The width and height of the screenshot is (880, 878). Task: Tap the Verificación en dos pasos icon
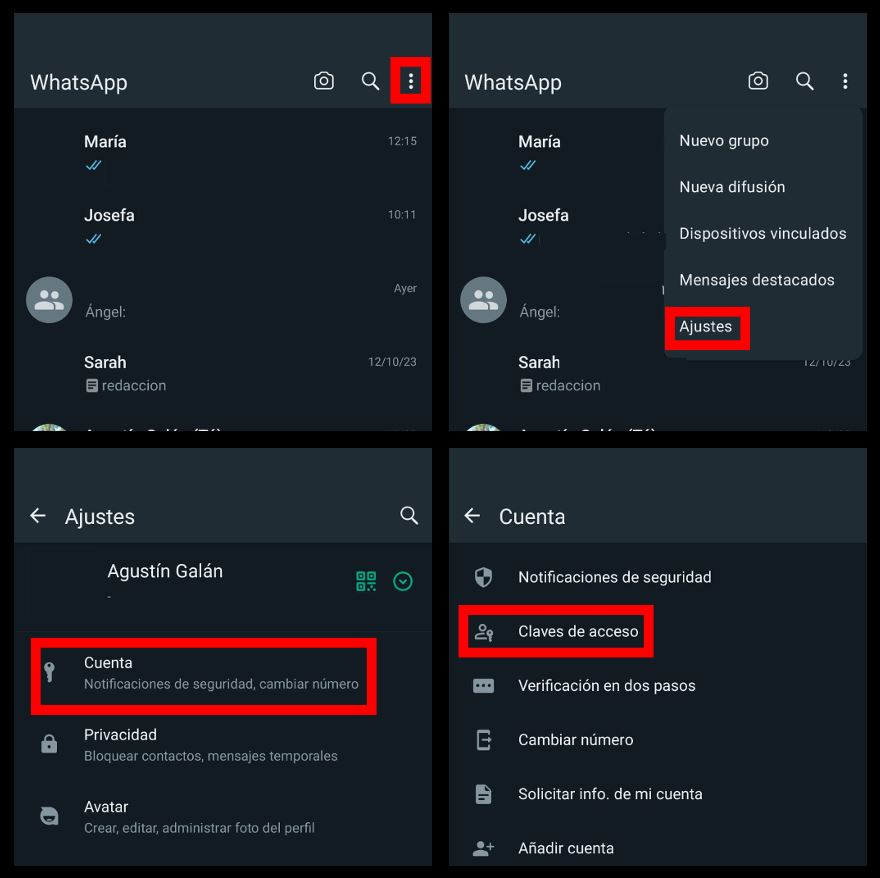(x=483, y=686)
